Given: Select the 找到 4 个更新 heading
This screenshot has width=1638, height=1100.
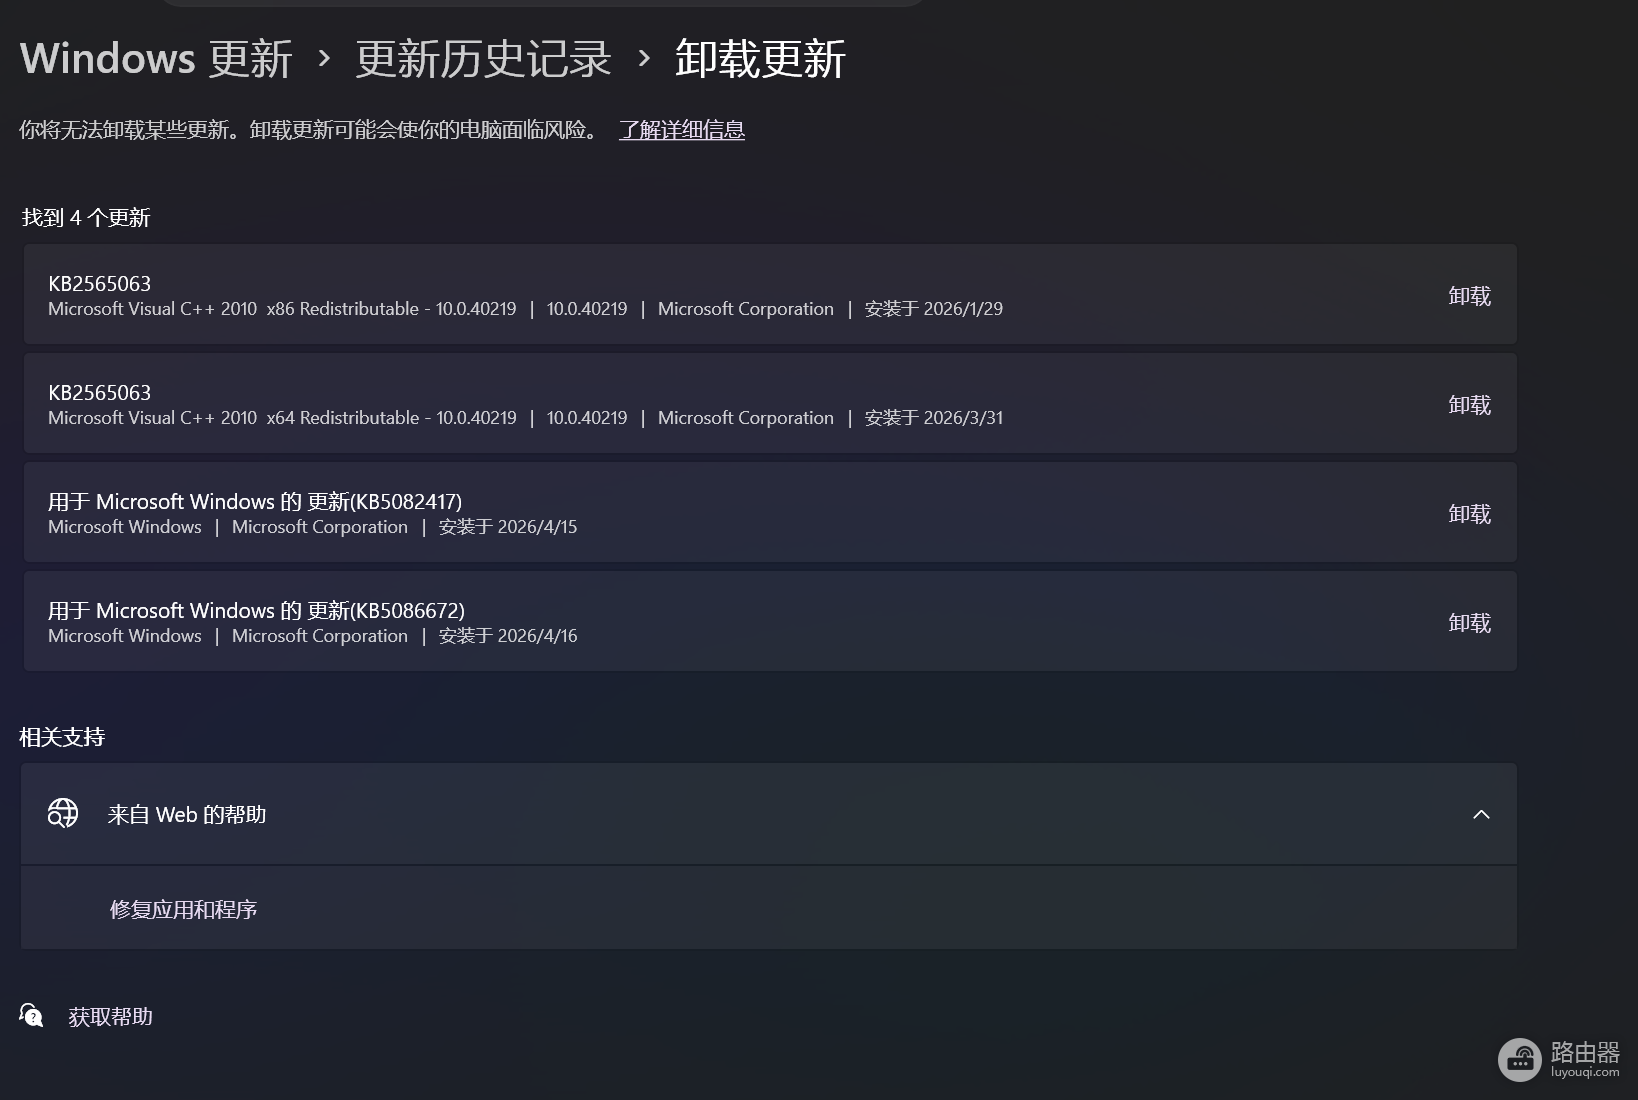Looking at the screenshot, I should (86, 218).
